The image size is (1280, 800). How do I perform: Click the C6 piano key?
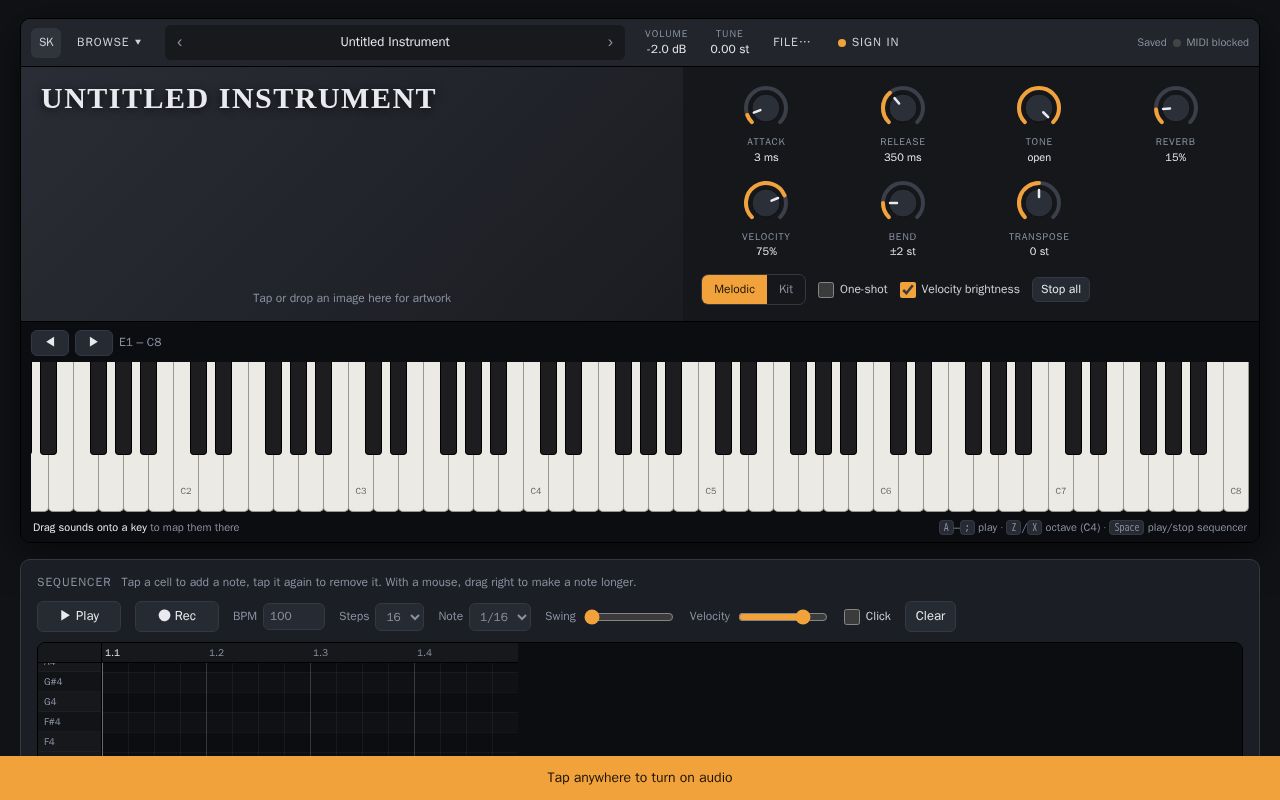pos(886,484)
